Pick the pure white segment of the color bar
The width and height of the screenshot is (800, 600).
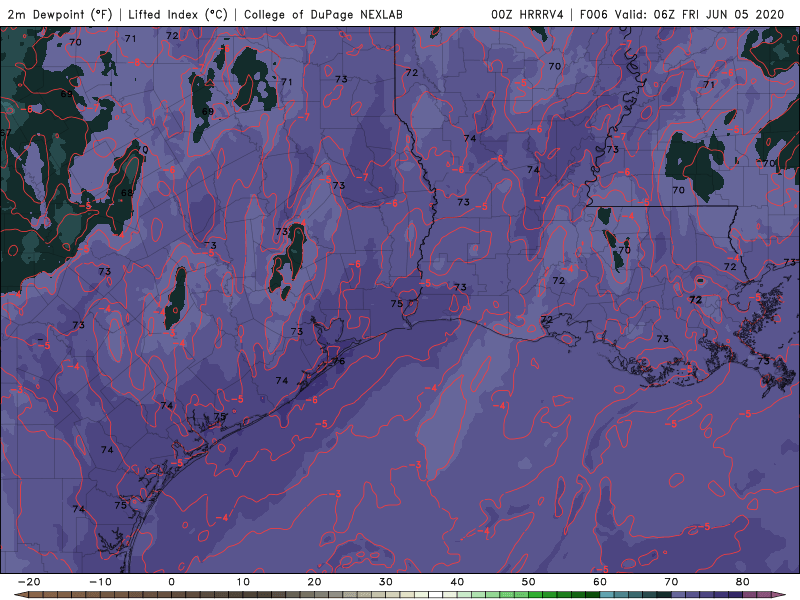tap(435, 594)
